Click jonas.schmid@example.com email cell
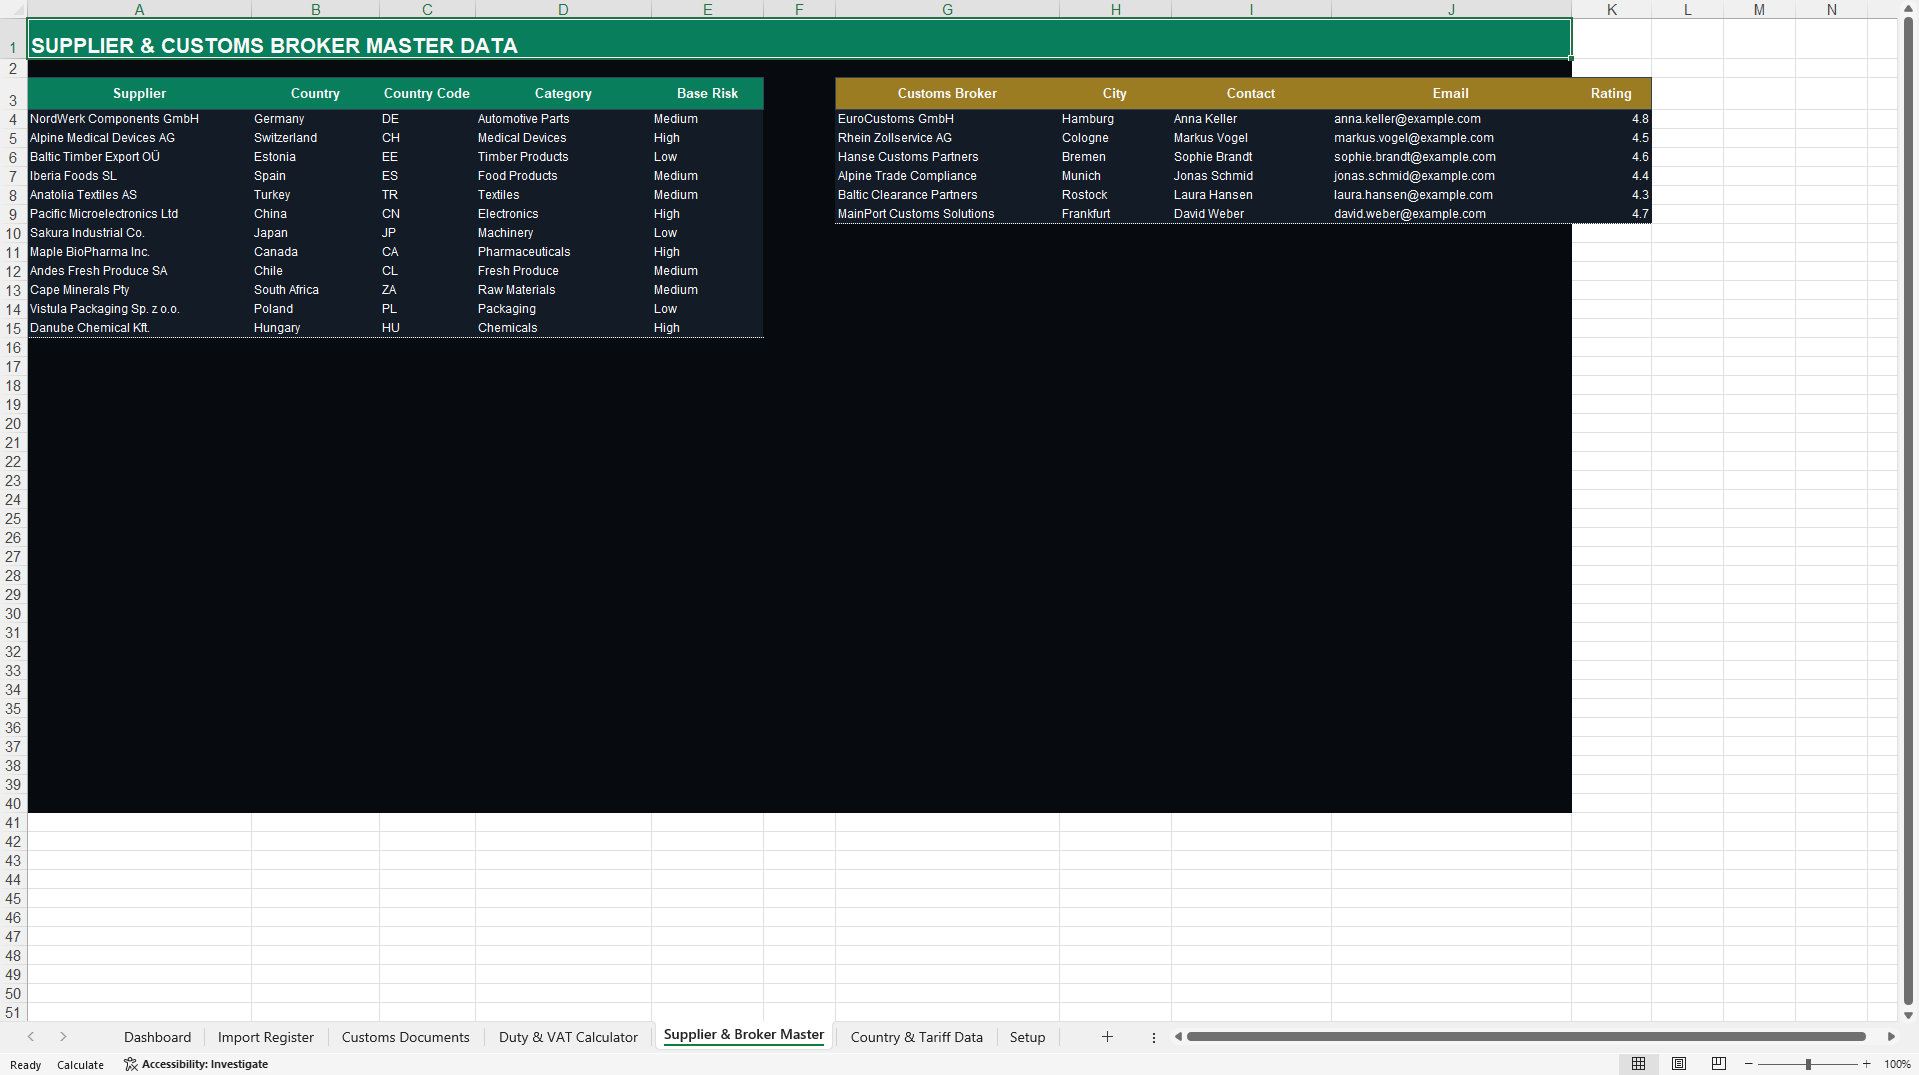 point(1451,176)
